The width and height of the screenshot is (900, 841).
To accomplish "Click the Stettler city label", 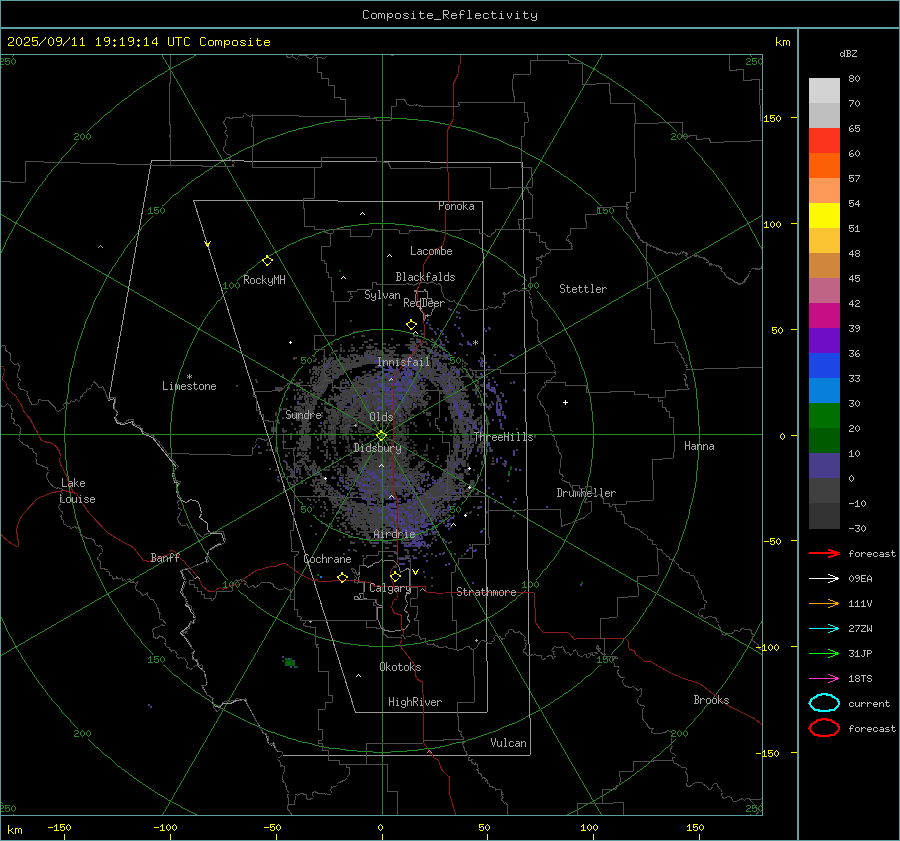I will click(583, 289).
